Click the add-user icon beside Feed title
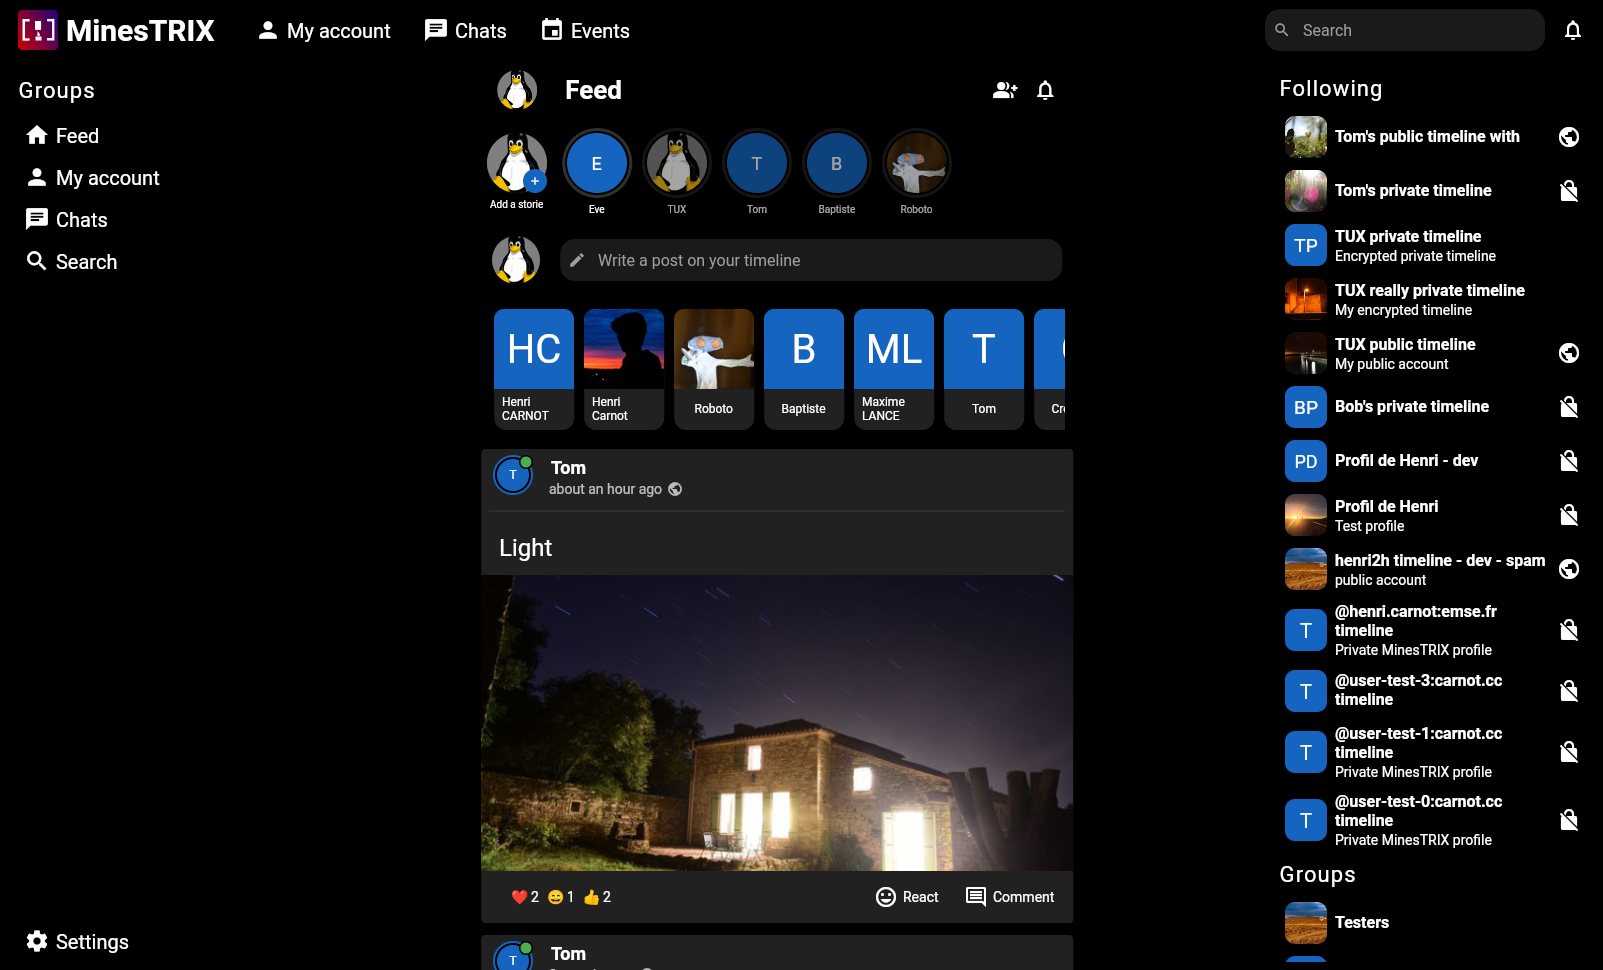 point(1004,90)
